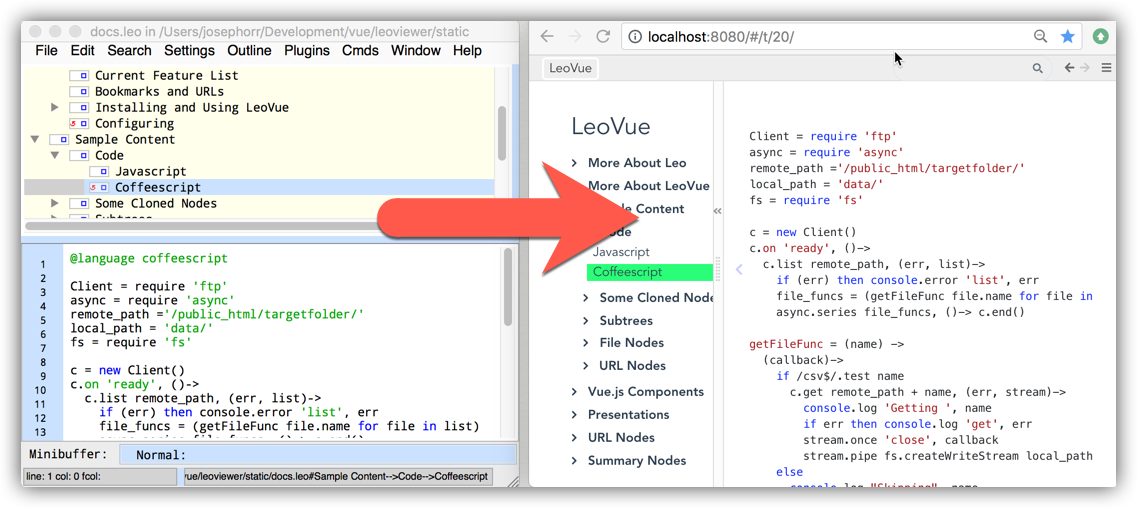Click the node box icon of Bookmarks and URLs
This screenshot has height=508, width=1137.
pos(79,91)
